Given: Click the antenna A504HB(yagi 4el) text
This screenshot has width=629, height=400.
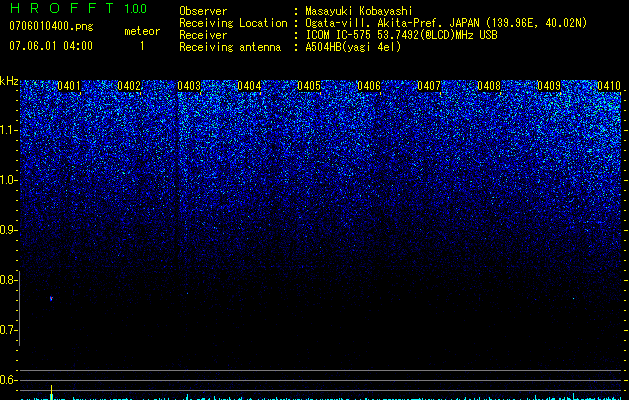Looking at the screenshot, I should point(353,47).
